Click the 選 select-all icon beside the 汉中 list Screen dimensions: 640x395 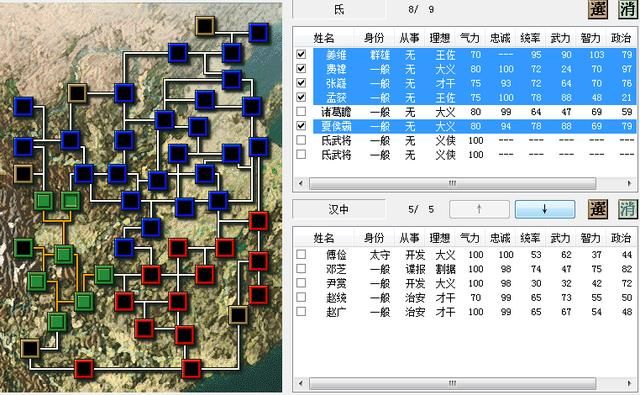click(598, 209)
